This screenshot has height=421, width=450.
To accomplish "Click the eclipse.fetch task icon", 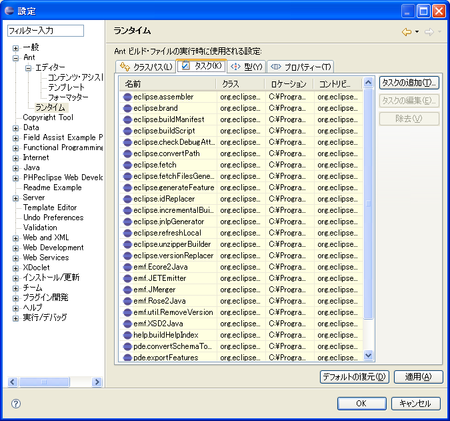I will click(x=127, y=165).
